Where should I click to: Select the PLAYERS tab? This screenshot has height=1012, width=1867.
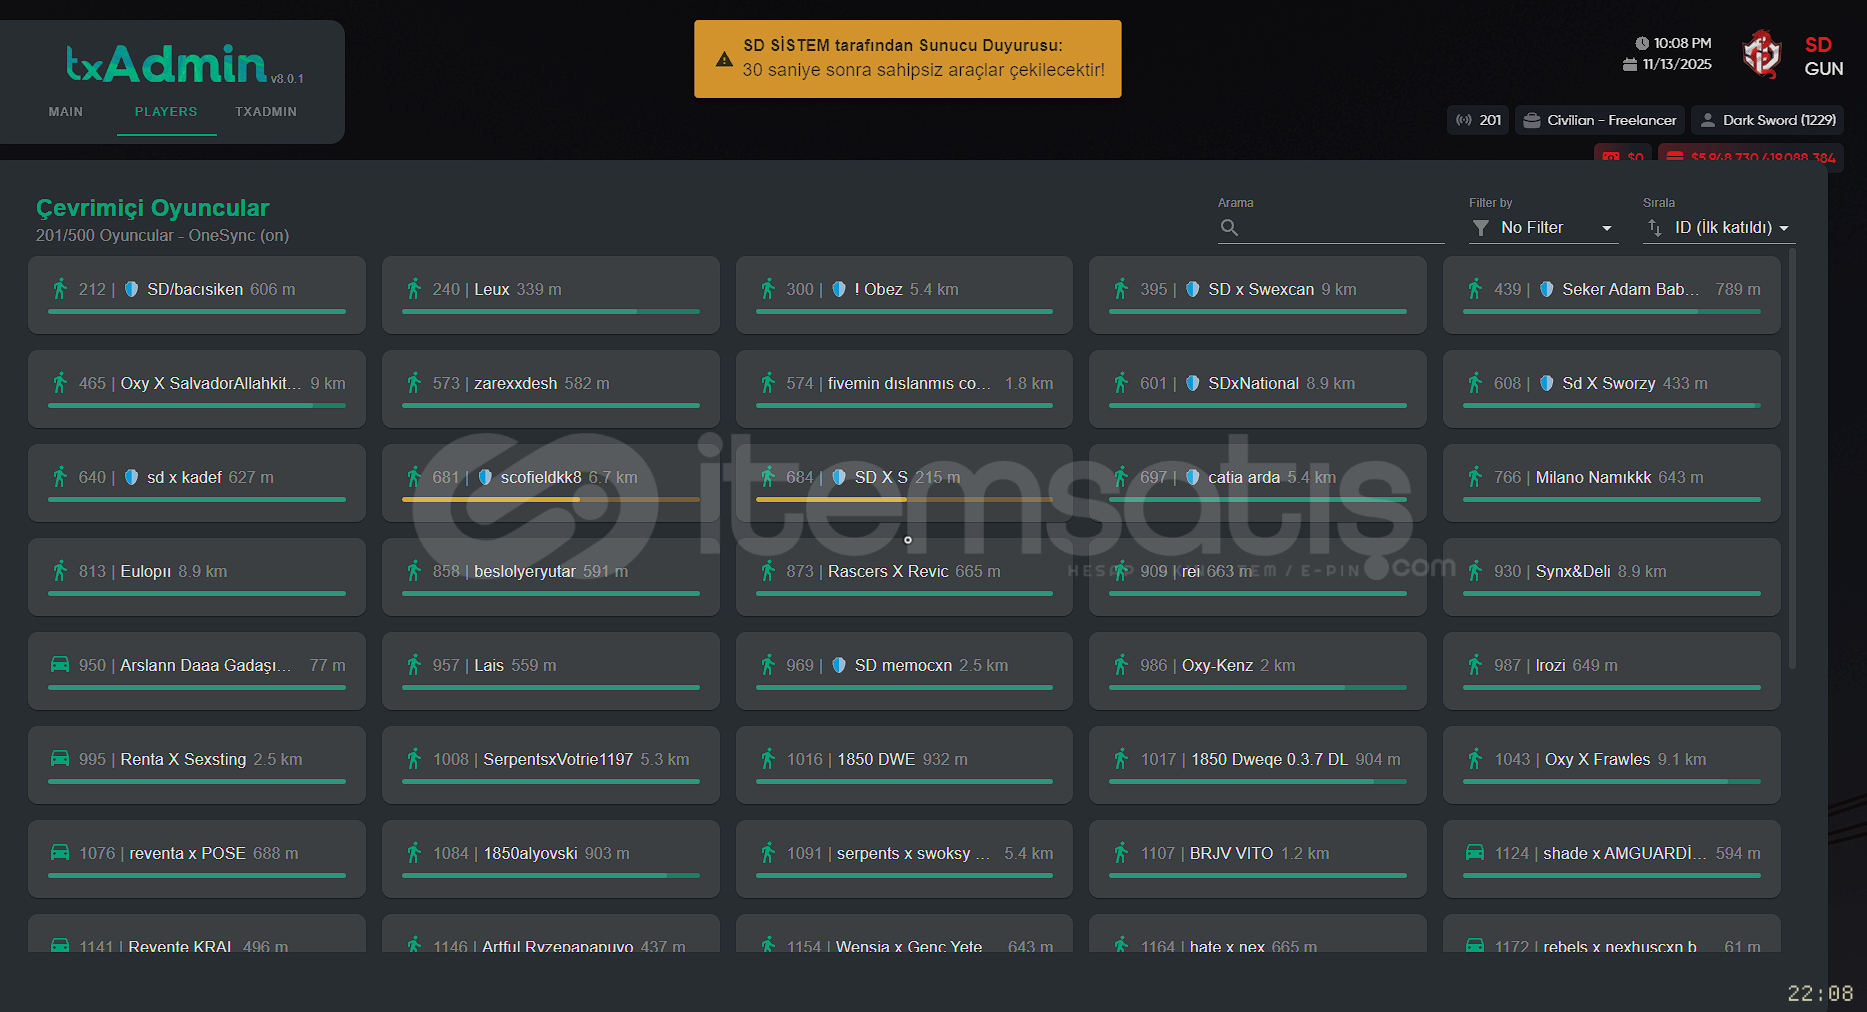point(166,112)
